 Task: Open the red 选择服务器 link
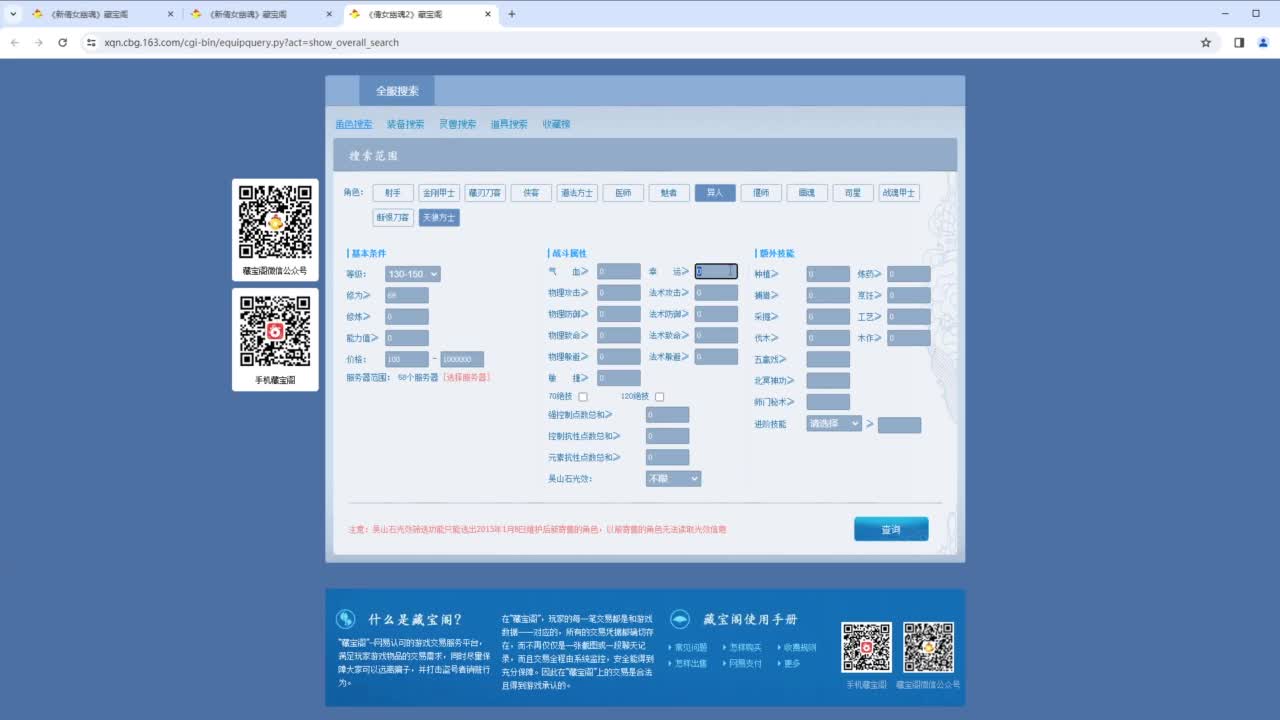tap(466, 378)
